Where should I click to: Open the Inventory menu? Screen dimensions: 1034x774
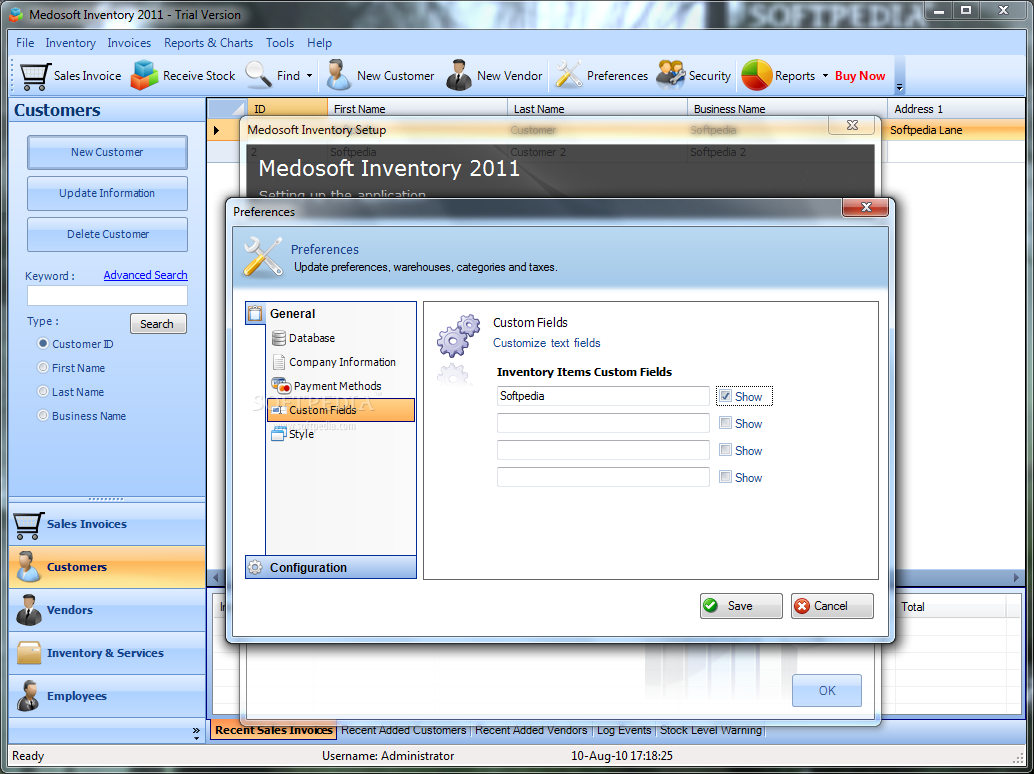point(71,43)
